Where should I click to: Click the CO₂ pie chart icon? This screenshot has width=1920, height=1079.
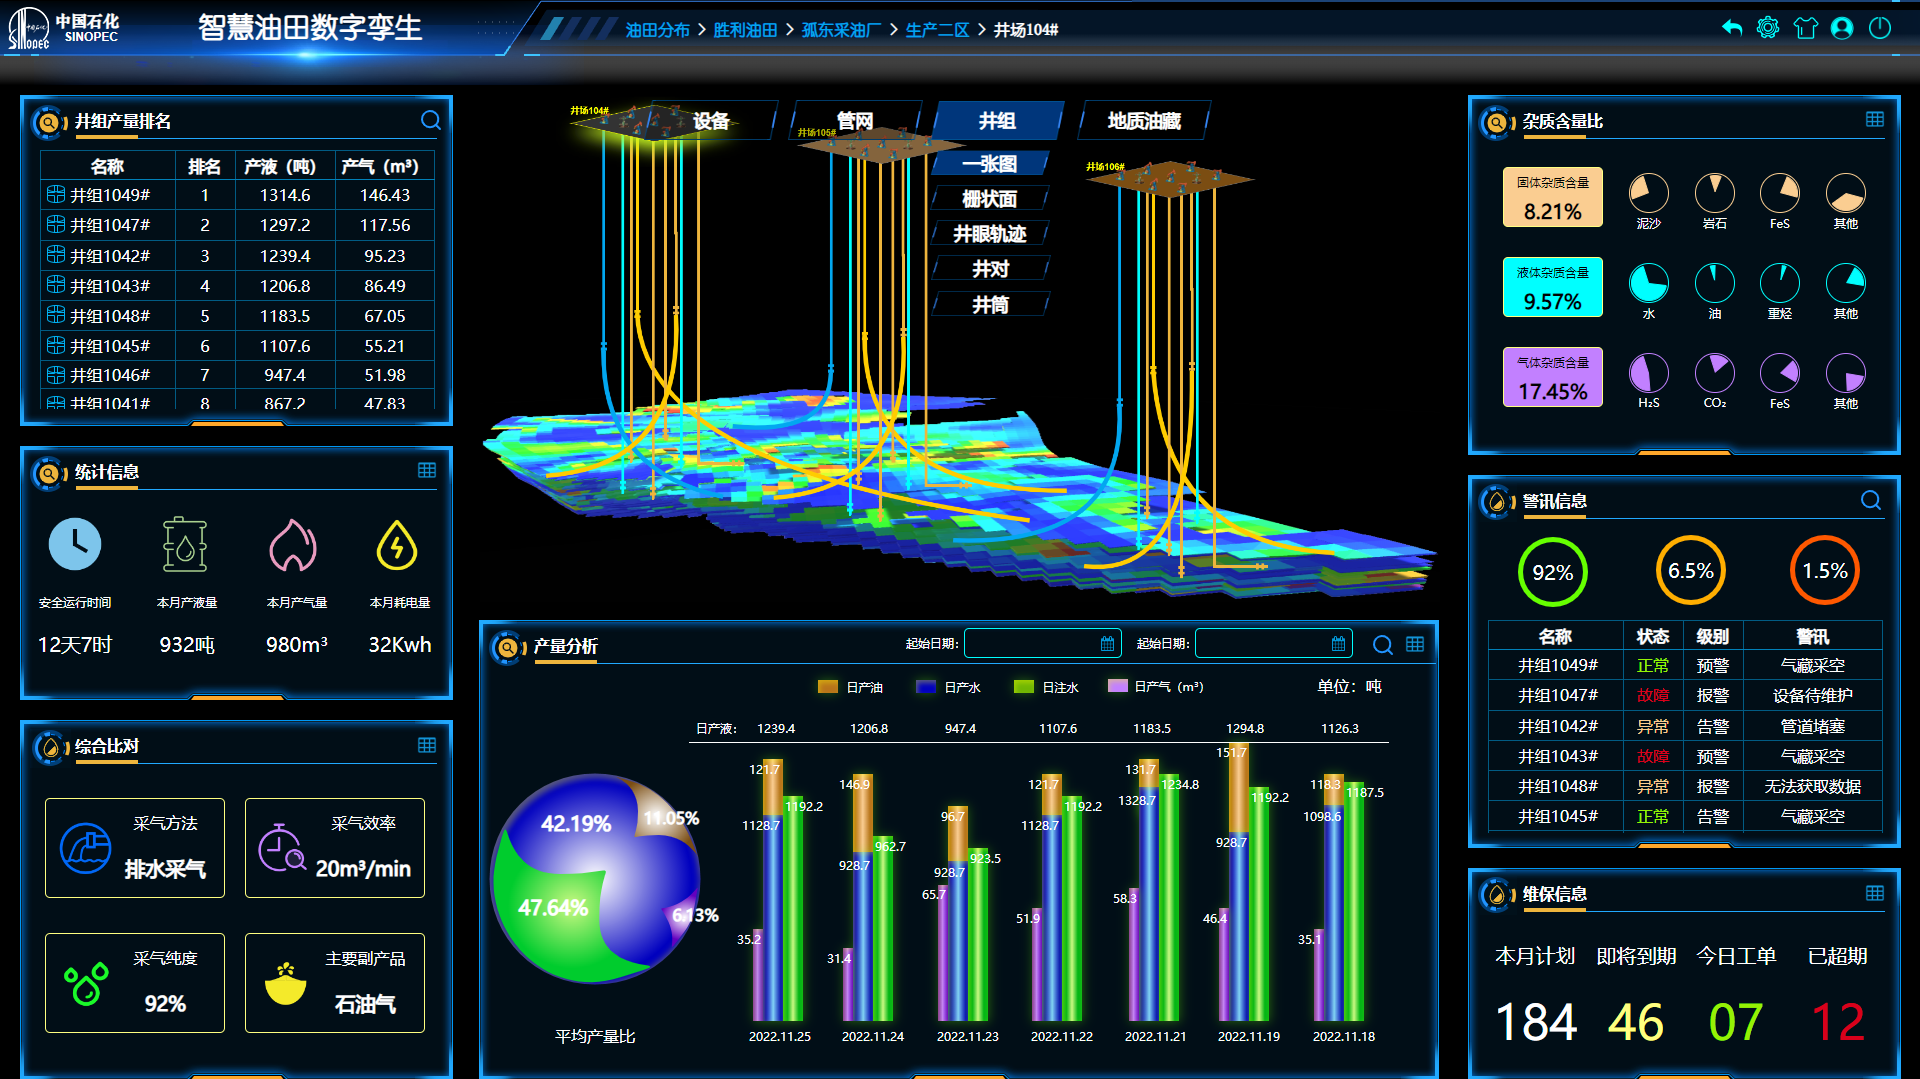pyautogui.click(x=1715, y=373)
